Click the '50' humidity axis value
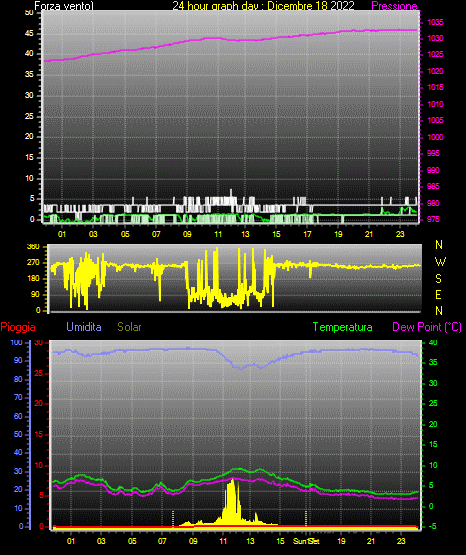The height and width of the screenshot is (555, 466). click(x=18, y=434)
